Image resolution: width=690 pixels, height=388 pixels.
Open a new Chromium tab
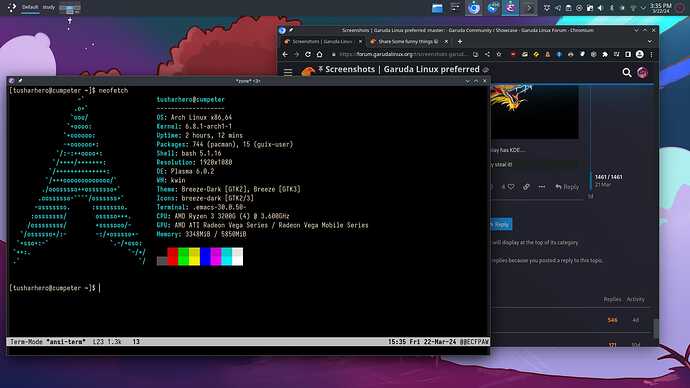click(459, 42)
